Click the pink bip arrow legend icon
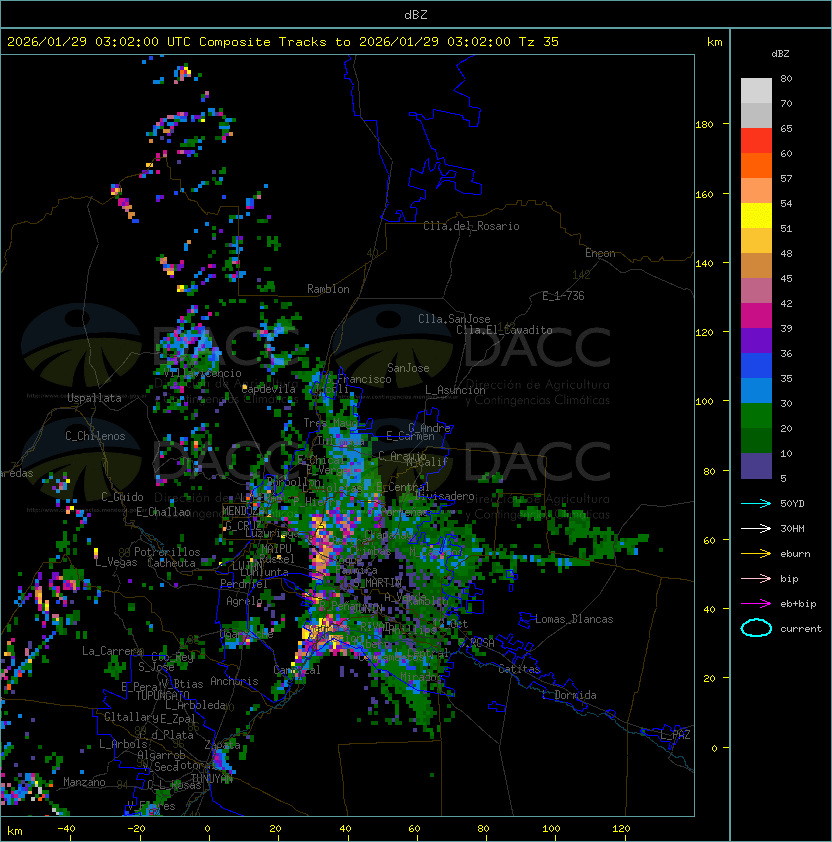 (x=756, y=578)
